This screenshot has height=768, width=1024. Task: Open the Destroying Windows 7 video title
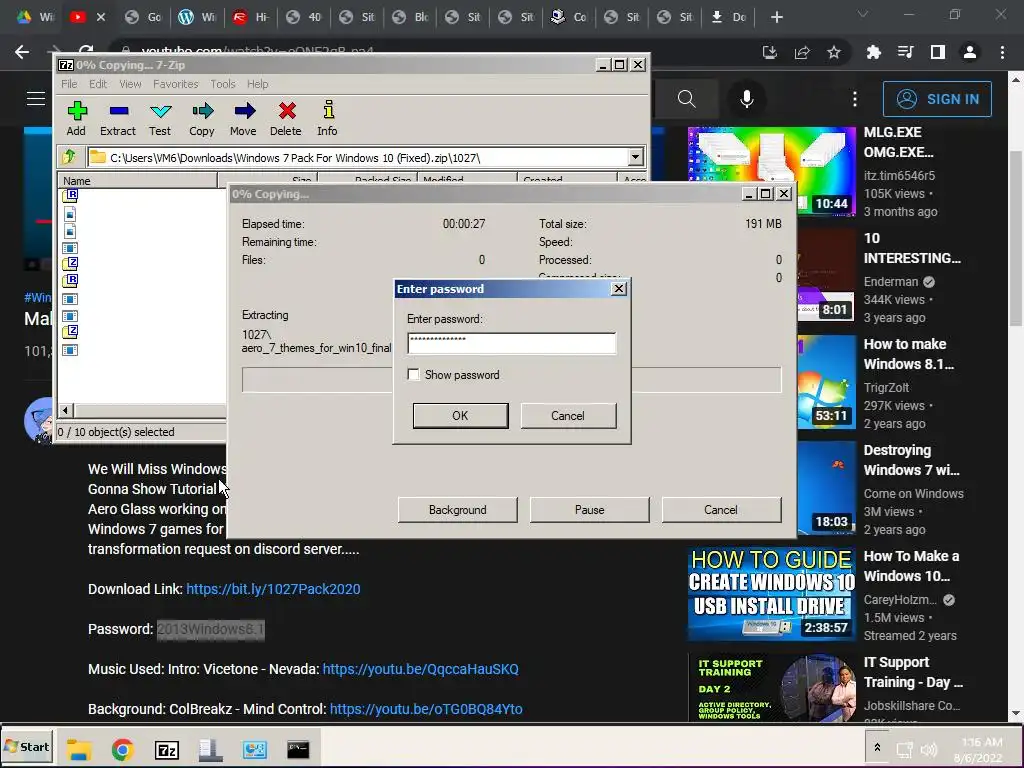912,460
